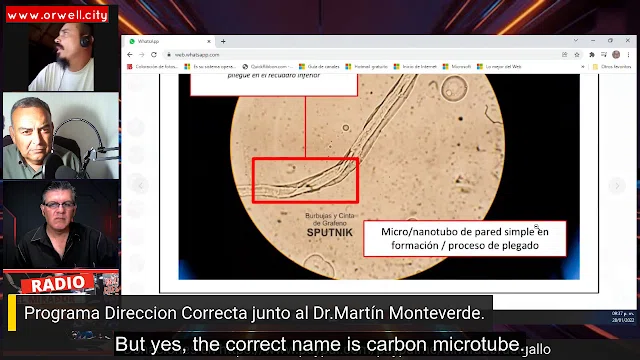Open the 'Otros favoritos' bookmarks folder

[611, 67]
